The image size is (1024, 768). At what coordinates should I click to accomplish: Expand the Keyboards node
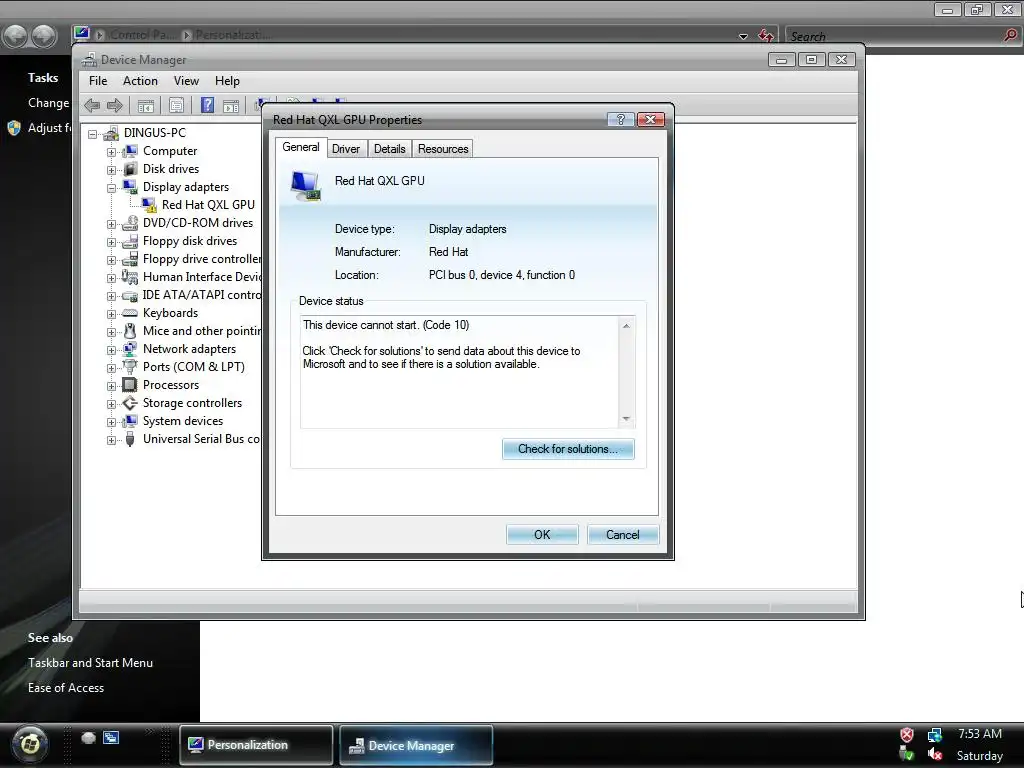(112, 314)
